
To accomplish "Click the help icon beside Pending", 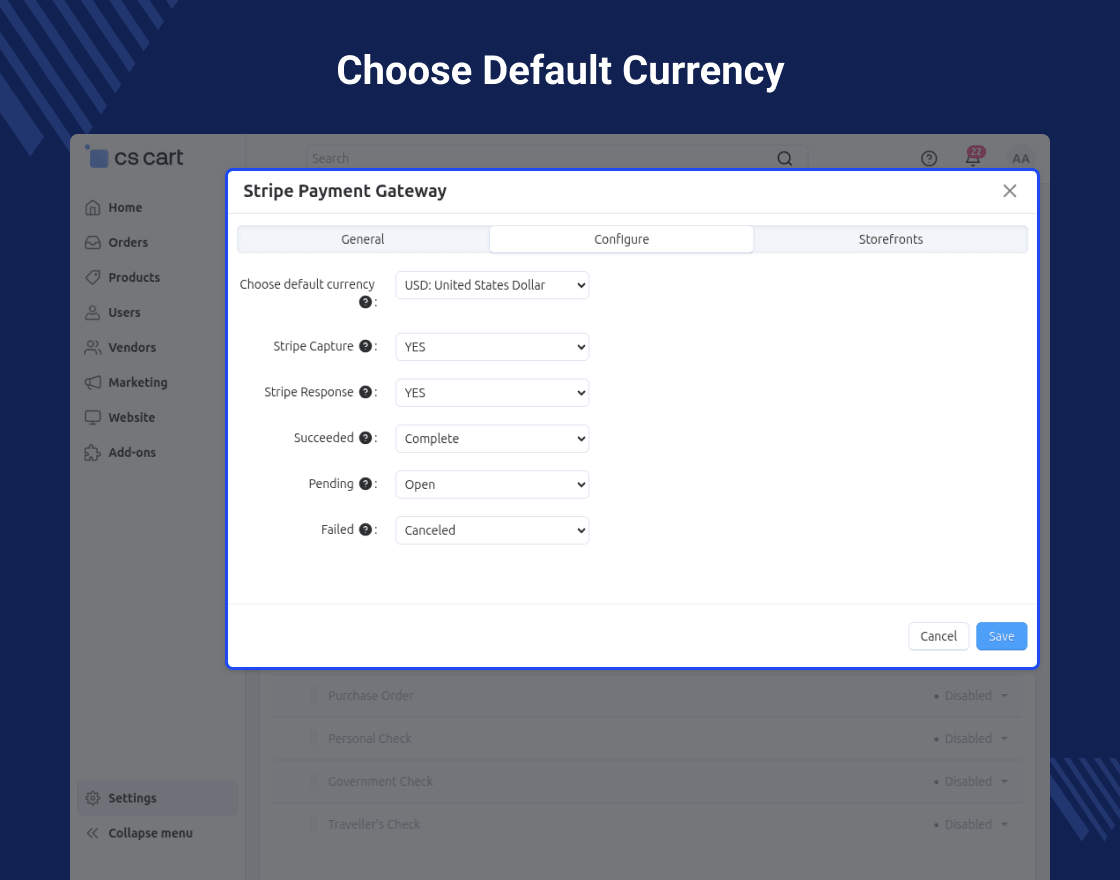I will [365, 484].
